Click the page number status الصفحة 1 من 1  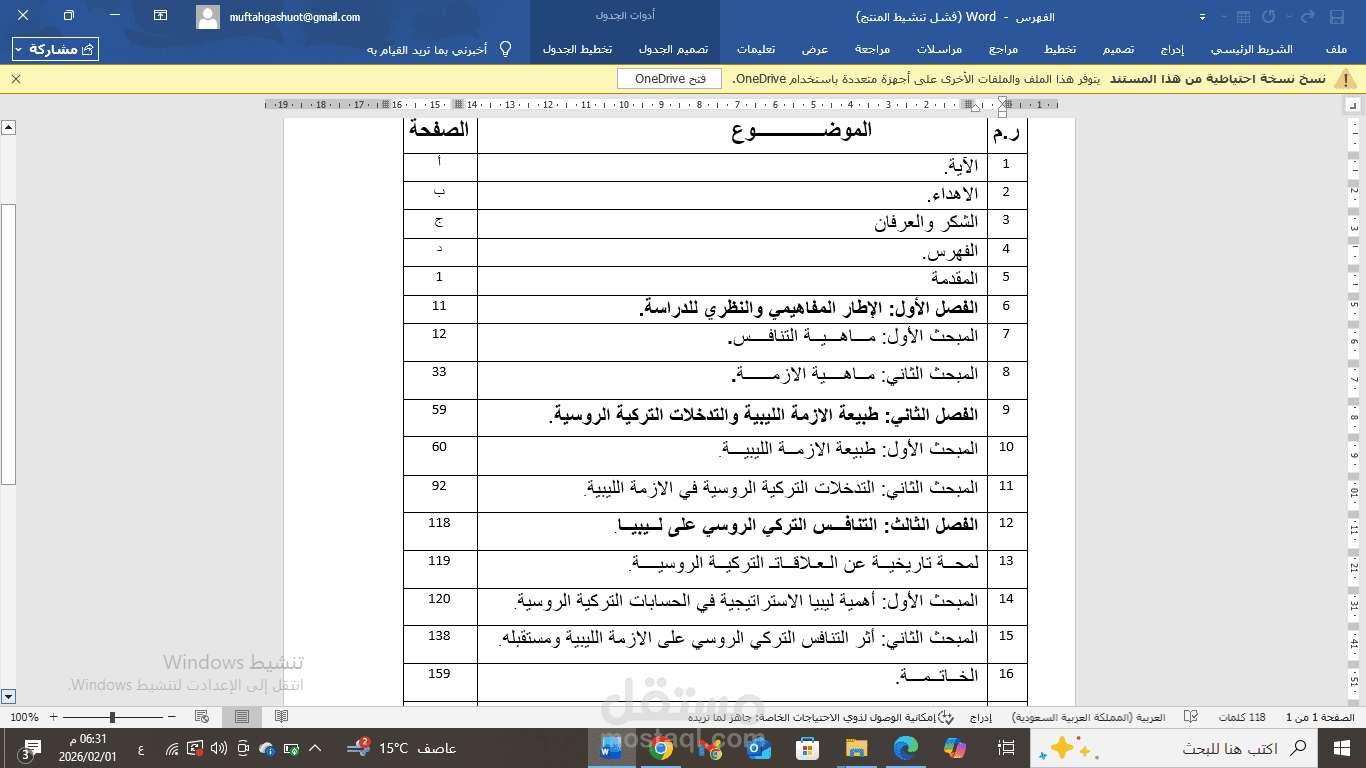pyautogui.click(x=1320, y=717)
